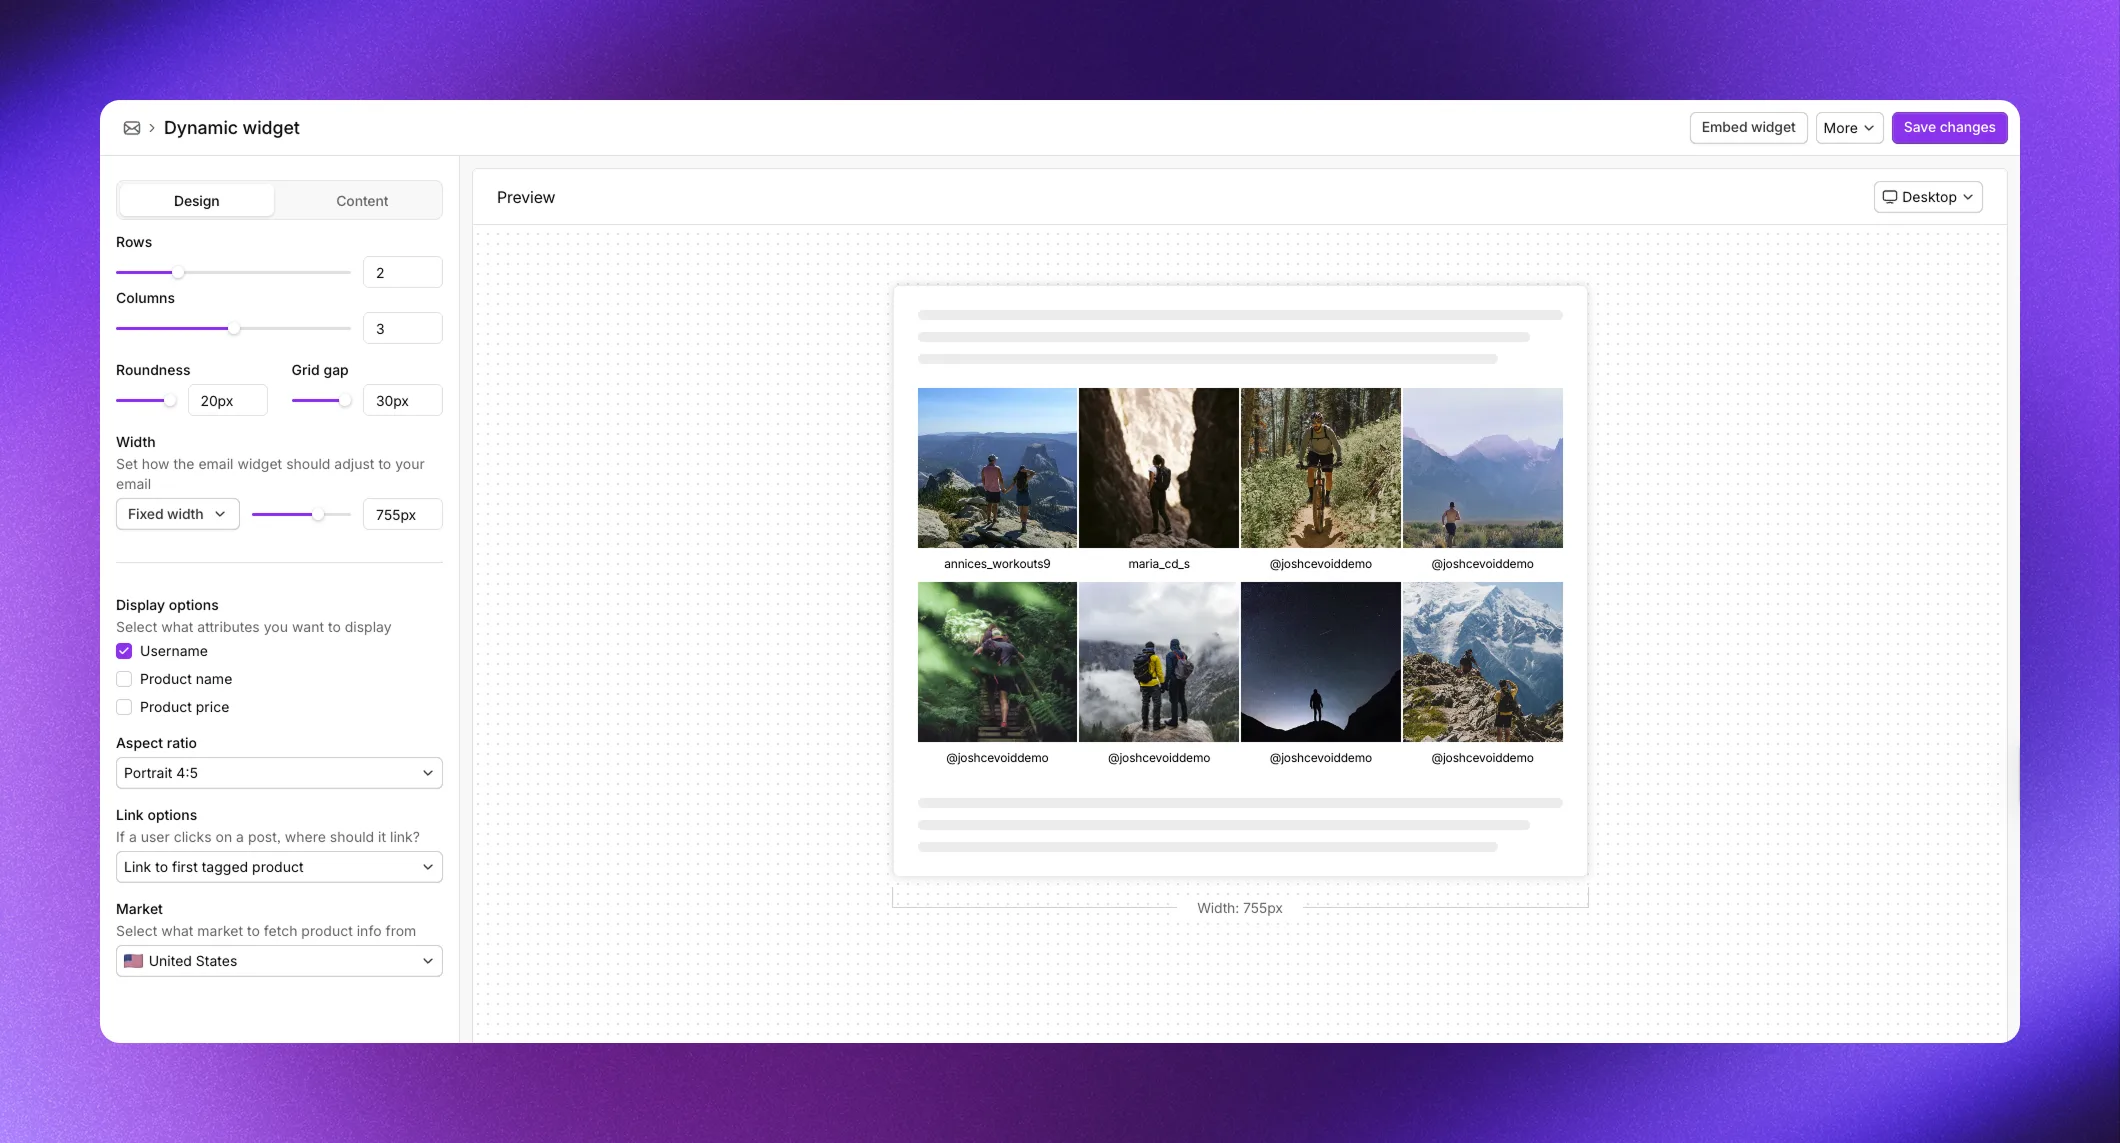This screenshot has height=1143, width=2120.
Task: Click the email envelope breadcrumb icon
Action: [x=131, y=128]
